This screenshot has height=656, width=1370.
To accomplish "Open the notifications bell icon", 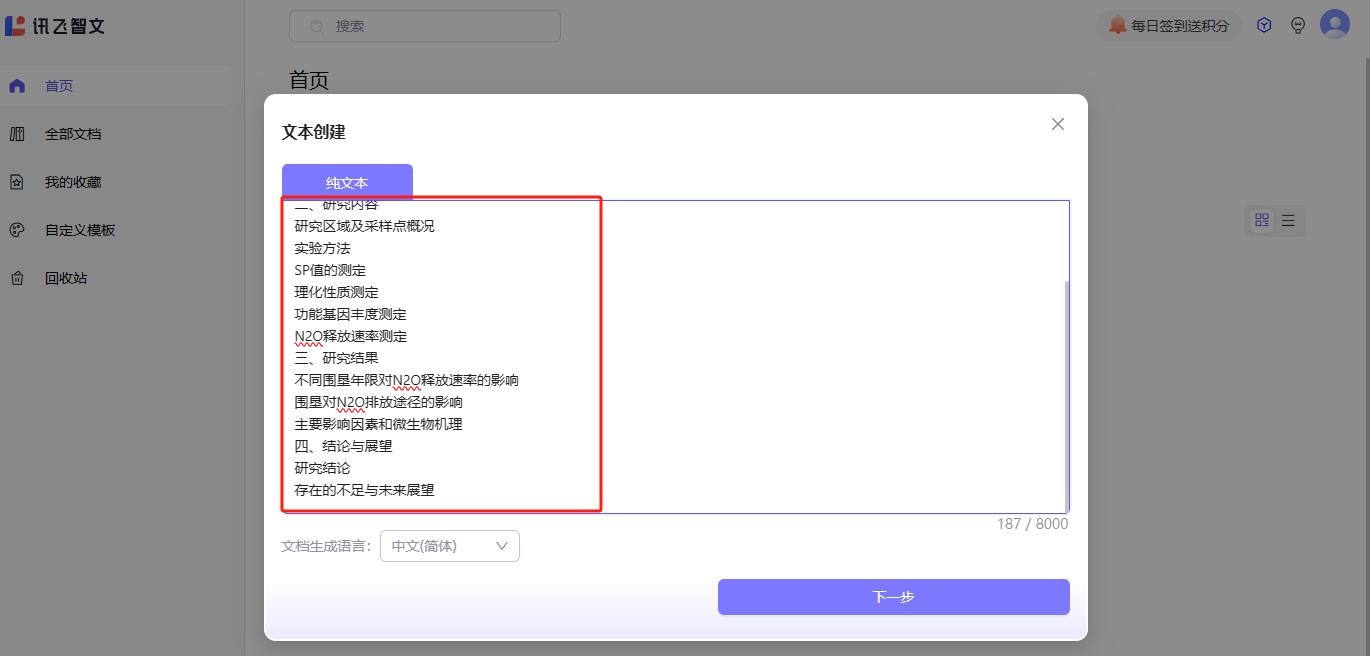I will point(1119,25).
